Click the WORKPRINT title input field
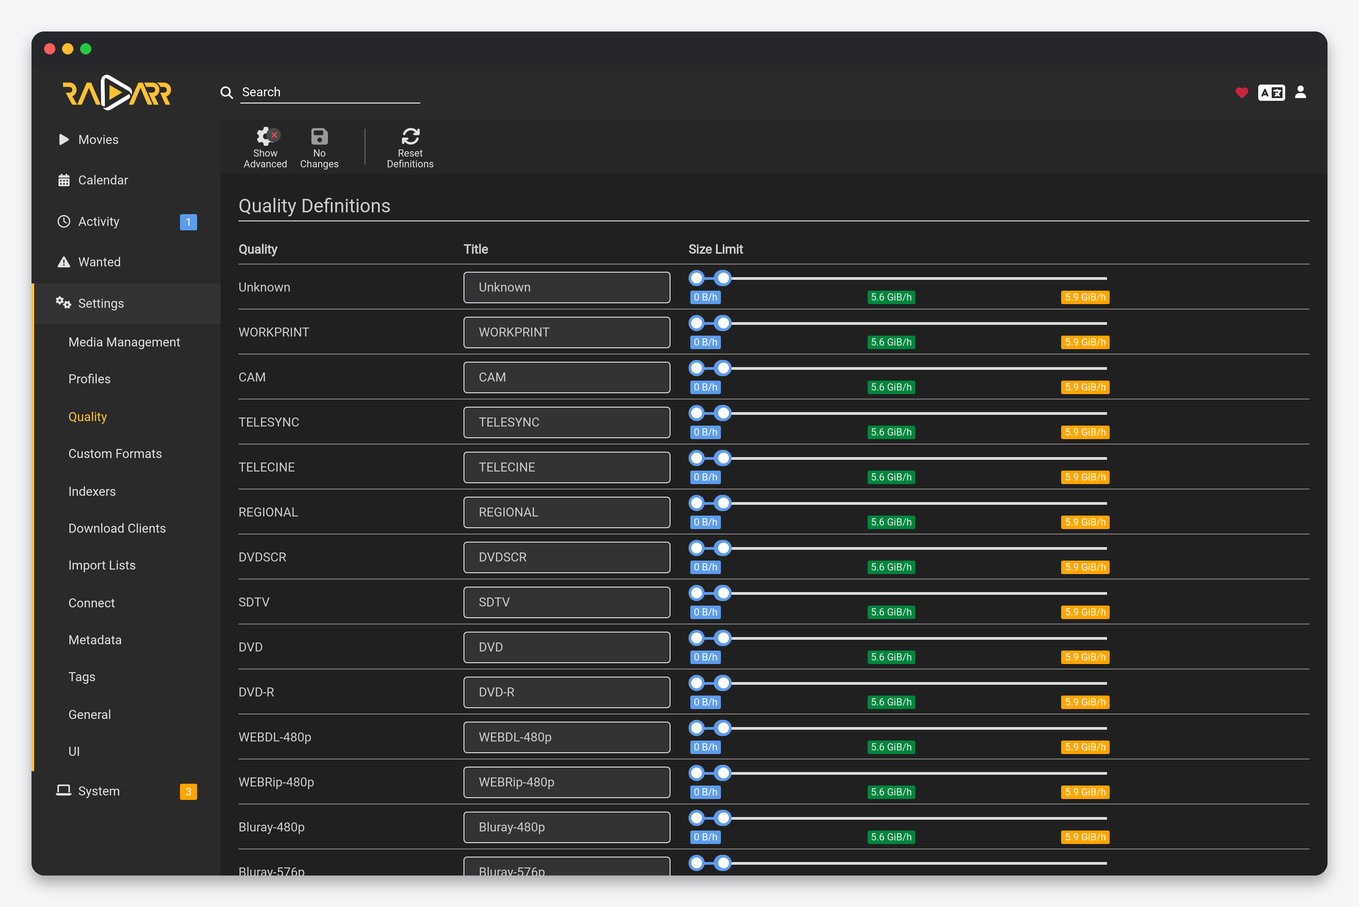The width and height of the screenshot is (1359, 907). (x=567, y=332)
